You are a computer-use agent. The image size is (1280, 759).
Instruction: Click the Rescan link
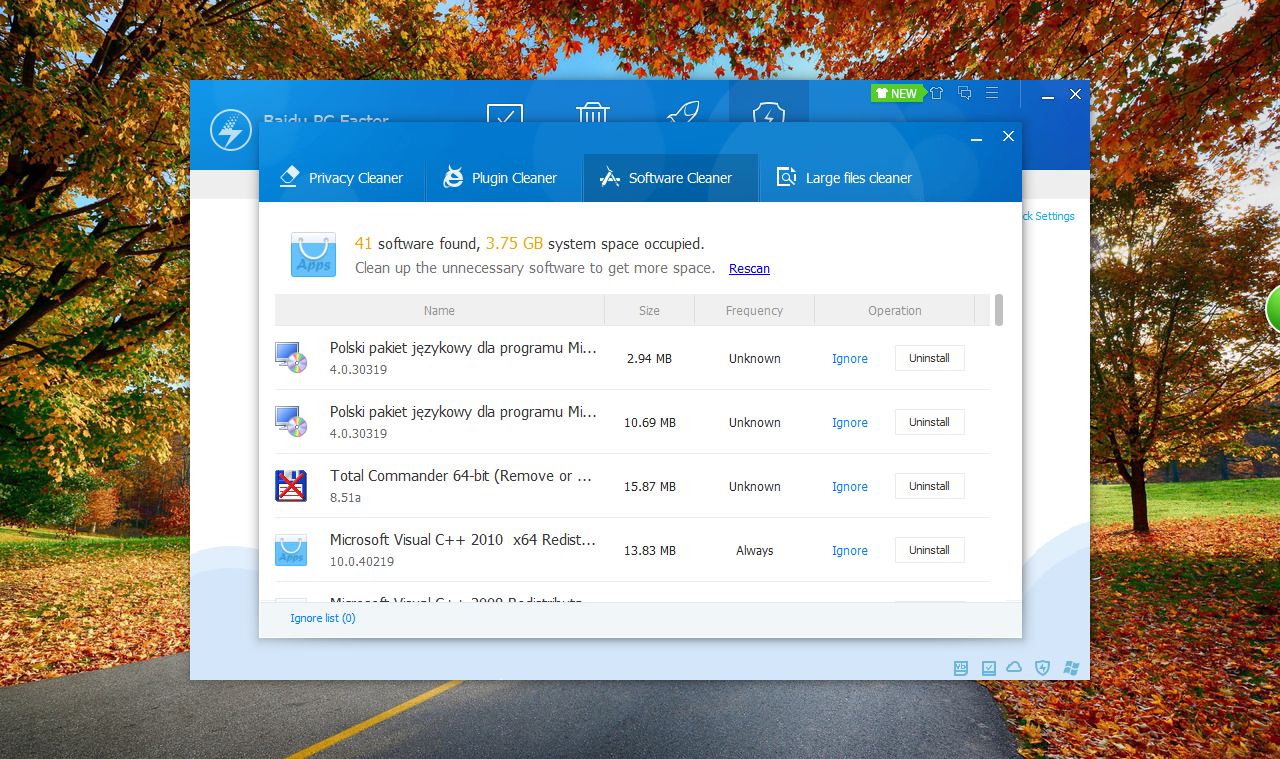(x=749, y=268)
